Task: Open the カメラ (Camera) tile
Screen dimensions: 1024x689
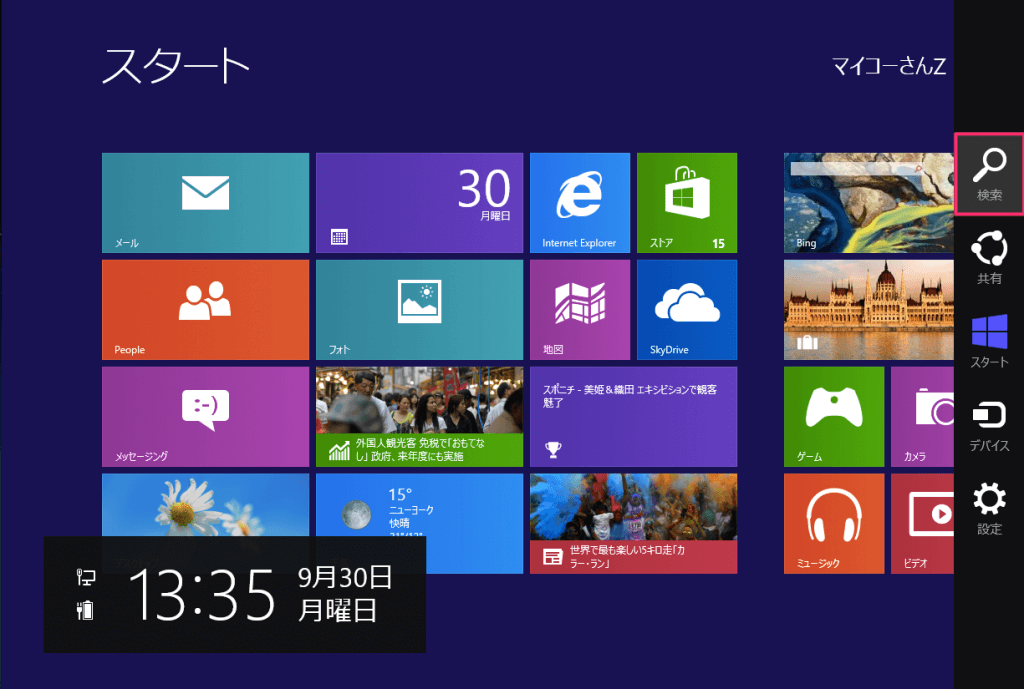Action: point(922,417)
